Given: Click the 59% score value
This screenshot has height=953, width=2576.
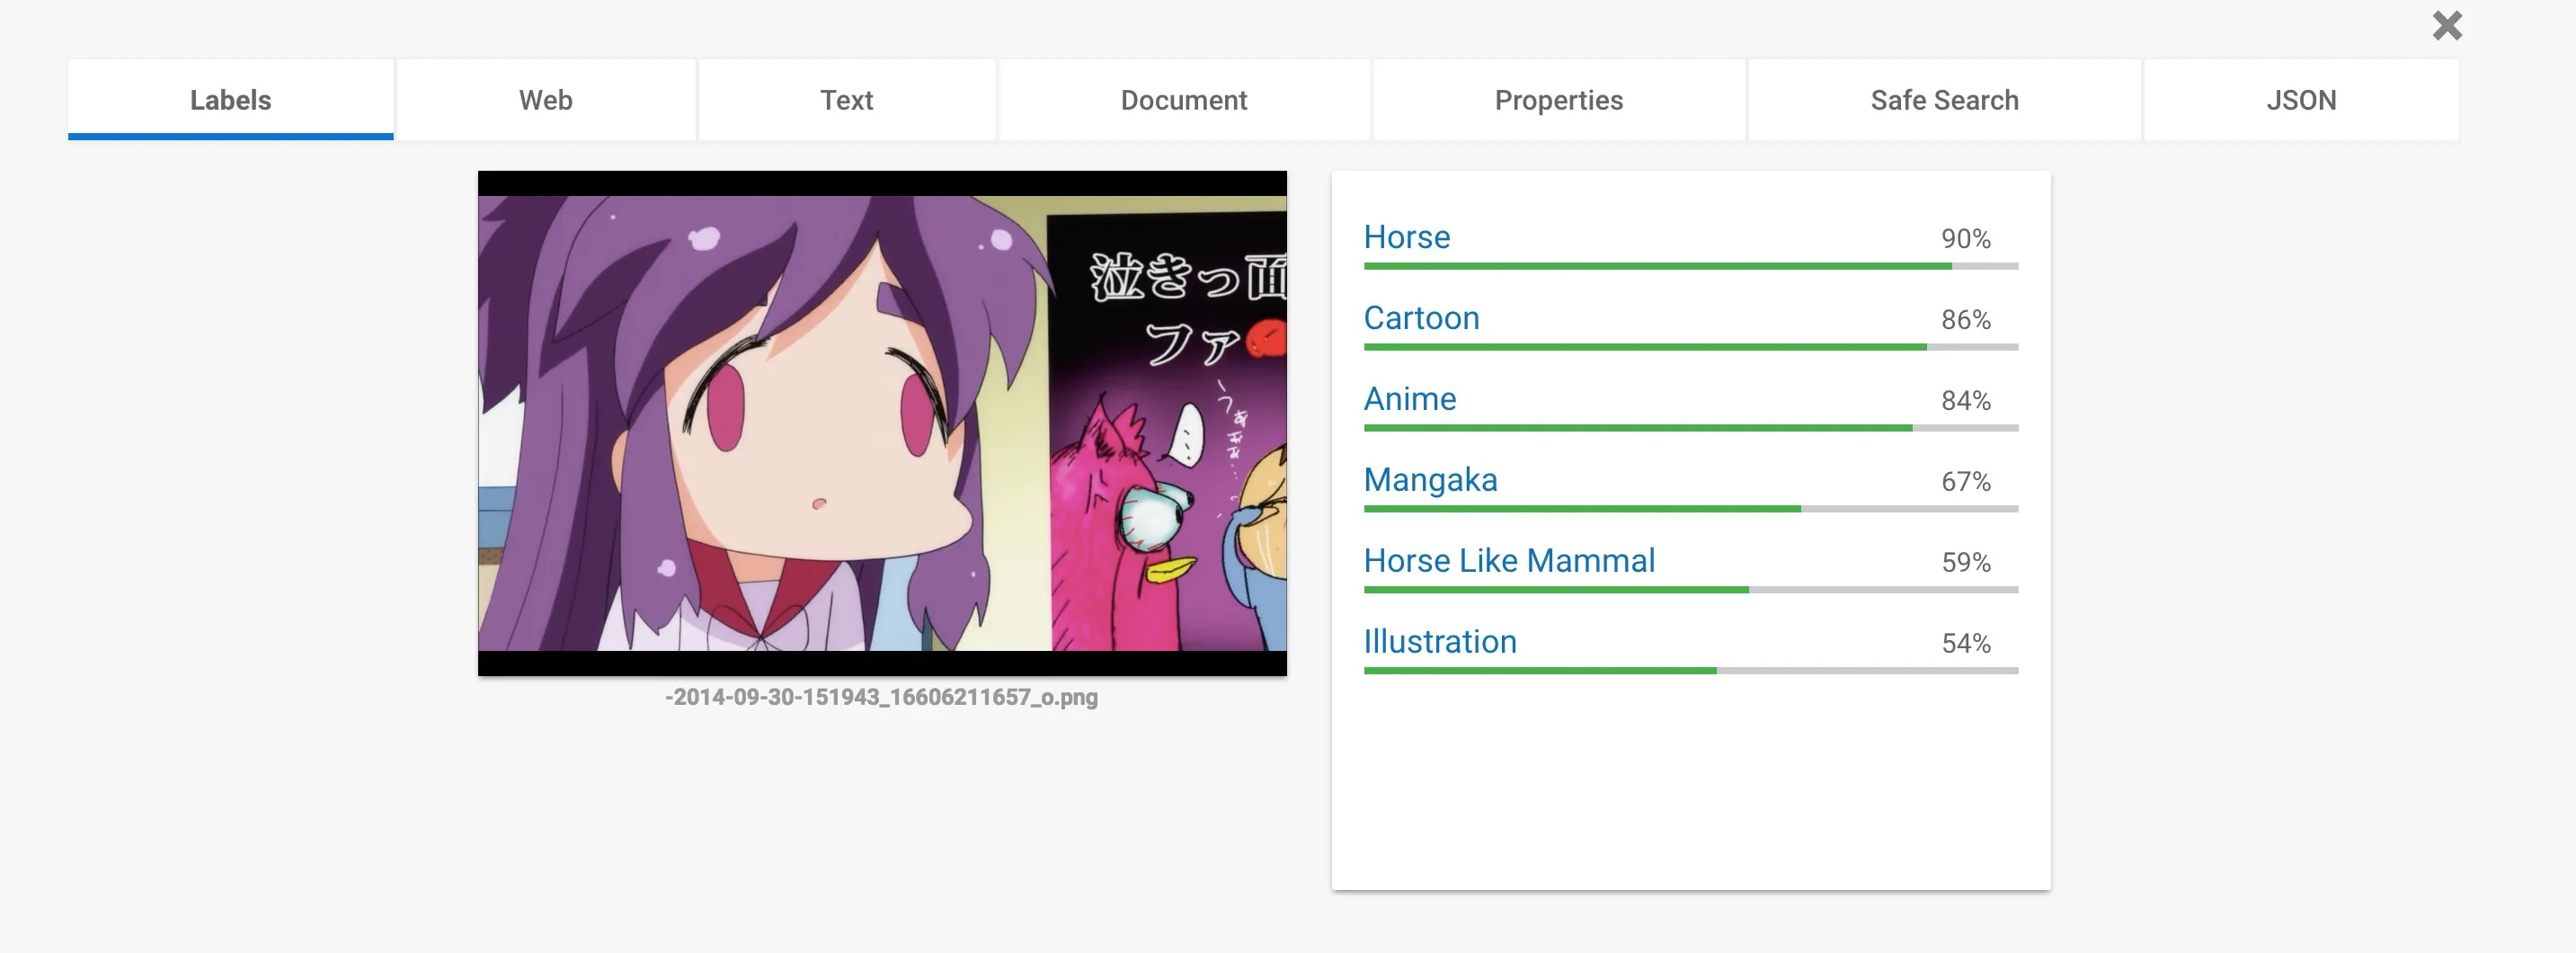Looking at the screenshot, I should click(x=1966, y=563).
